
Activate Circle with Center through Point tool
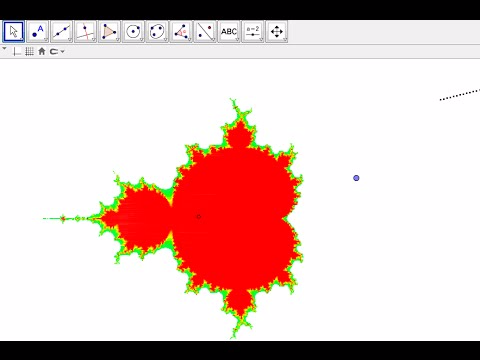point(133,32)
